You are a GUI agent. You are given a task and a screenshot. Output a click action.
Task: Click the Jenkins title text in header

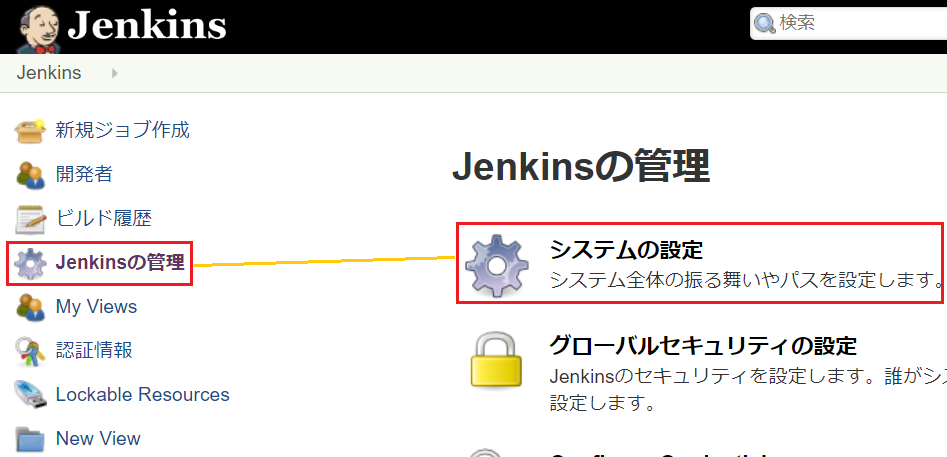coord(147,26)
